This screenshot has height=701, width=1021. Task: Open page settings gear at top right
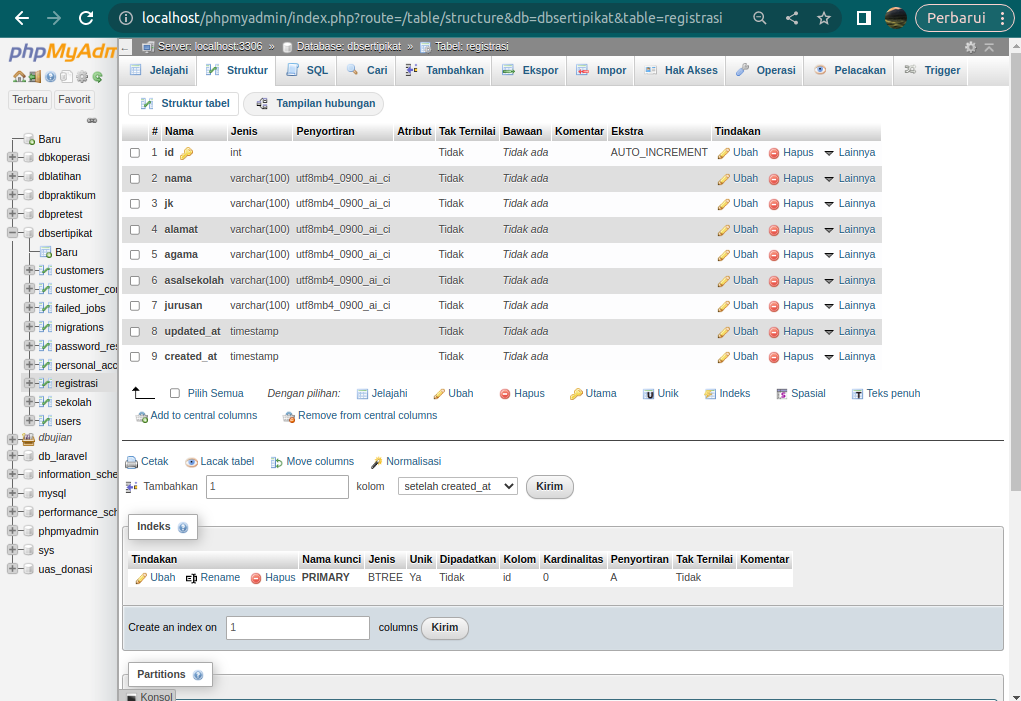pos(970,47)
